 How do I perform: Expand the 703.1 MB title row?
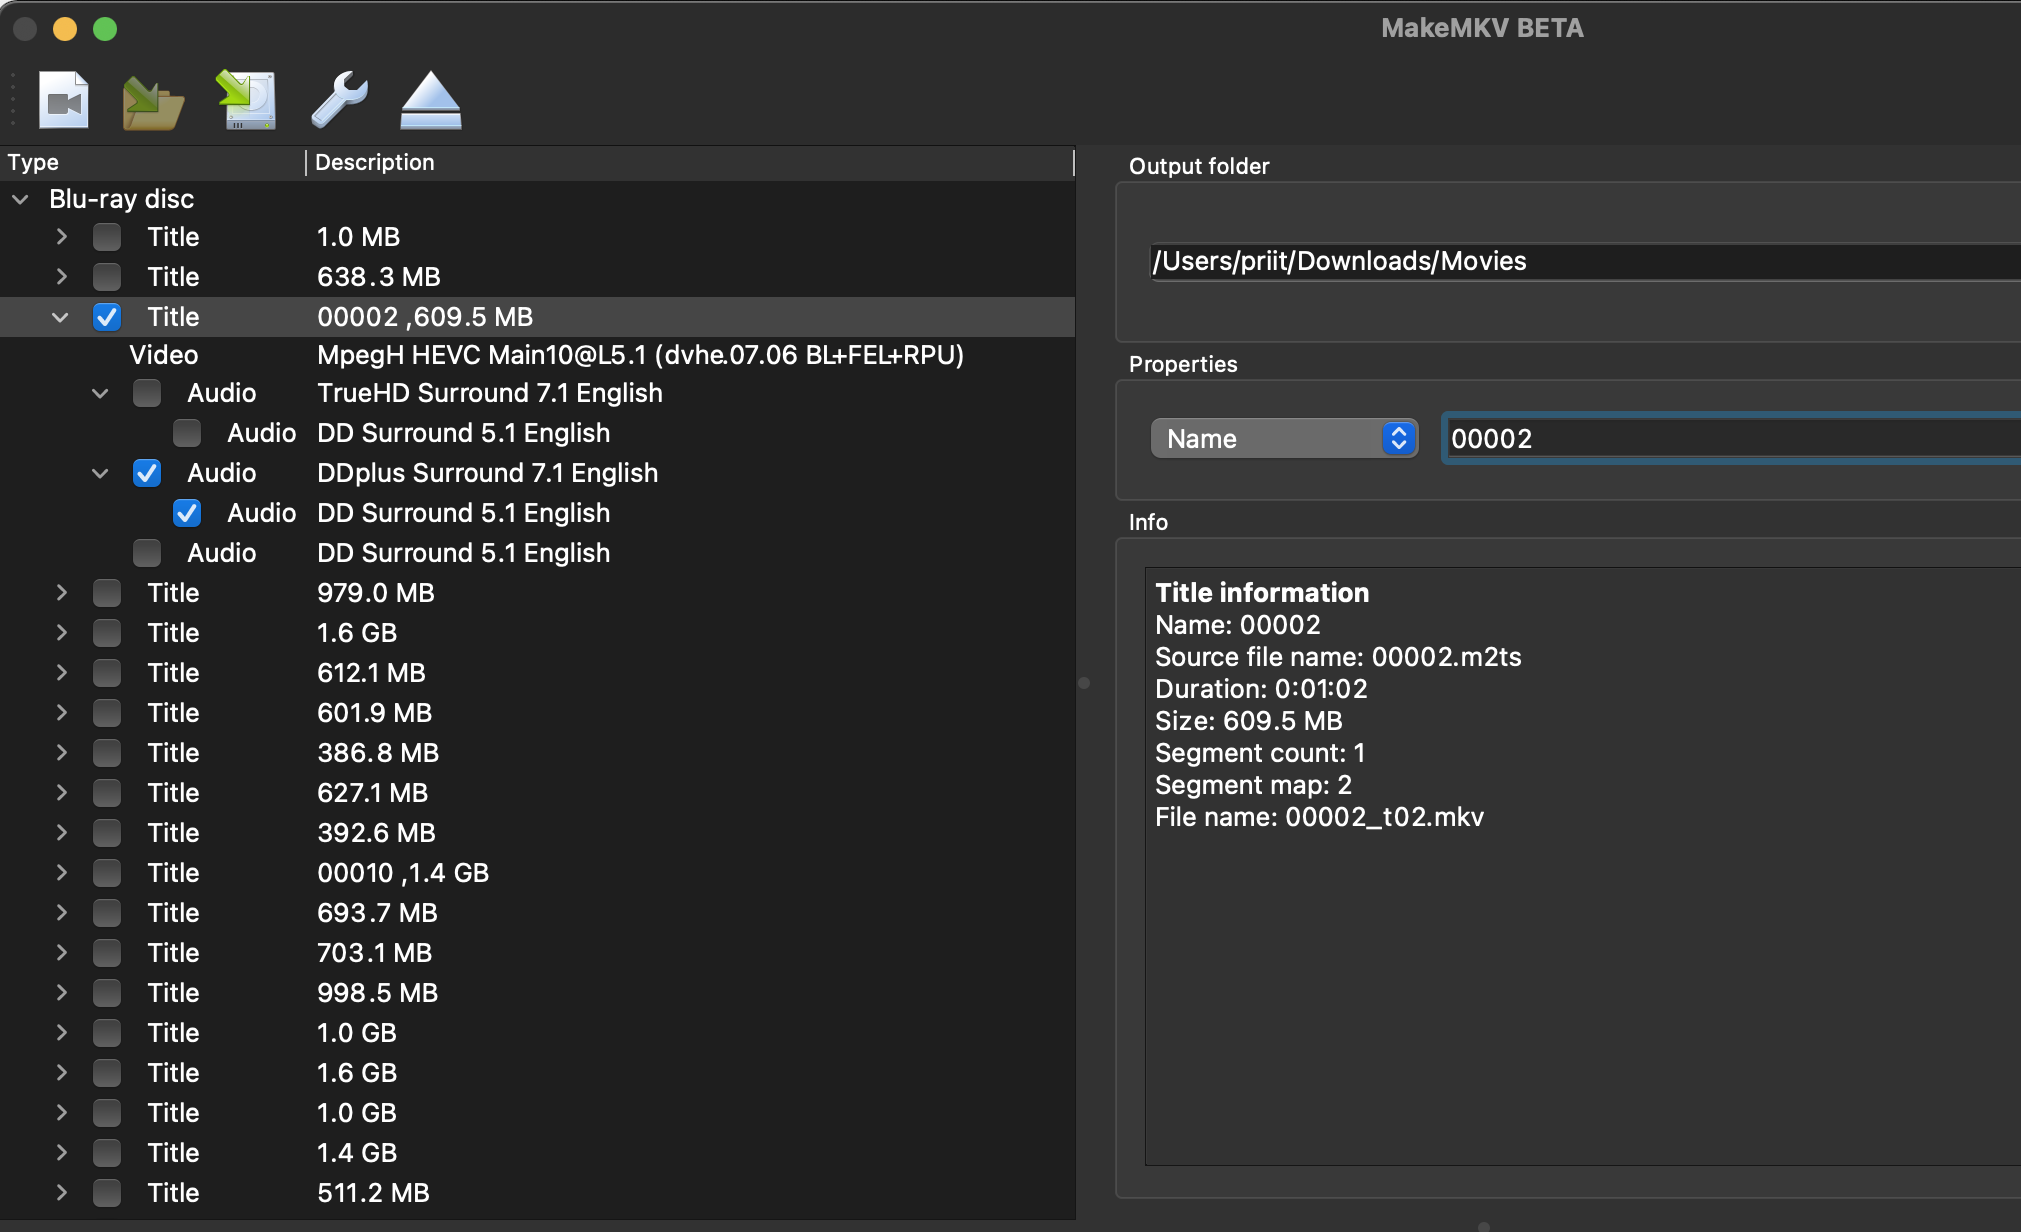tap(62, 953)
